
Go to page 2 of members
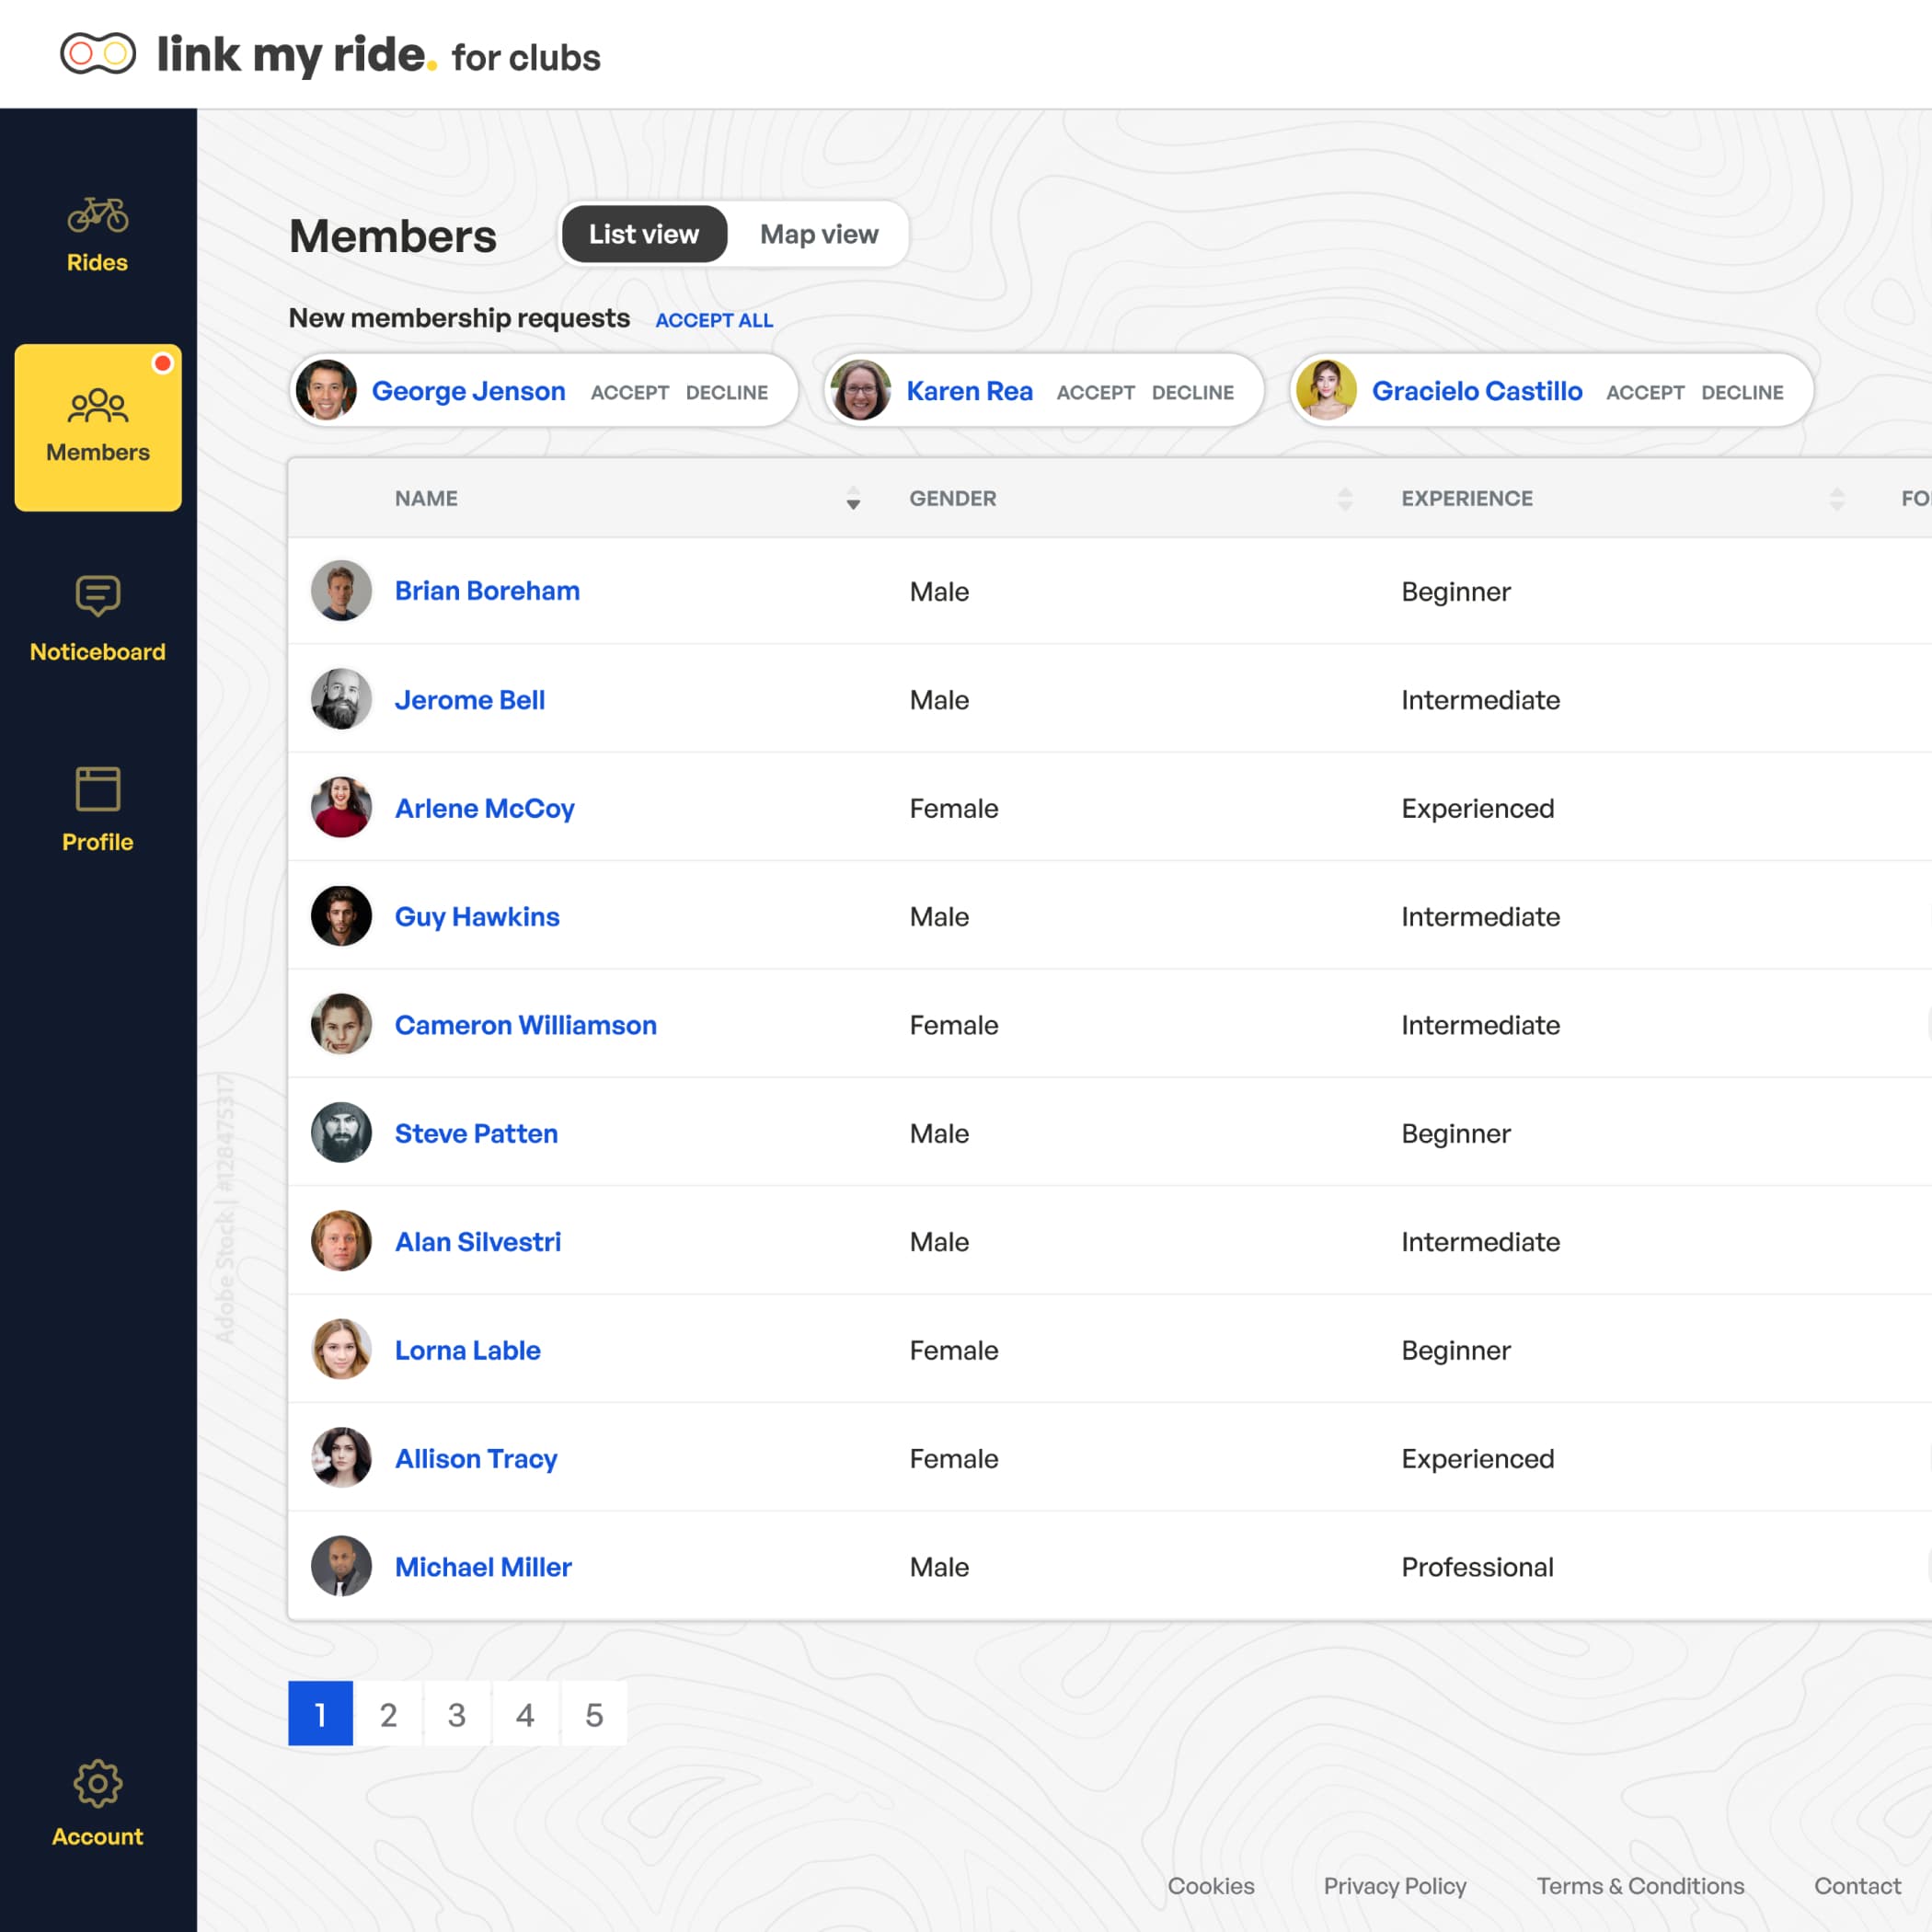(x=389, y=1714)
